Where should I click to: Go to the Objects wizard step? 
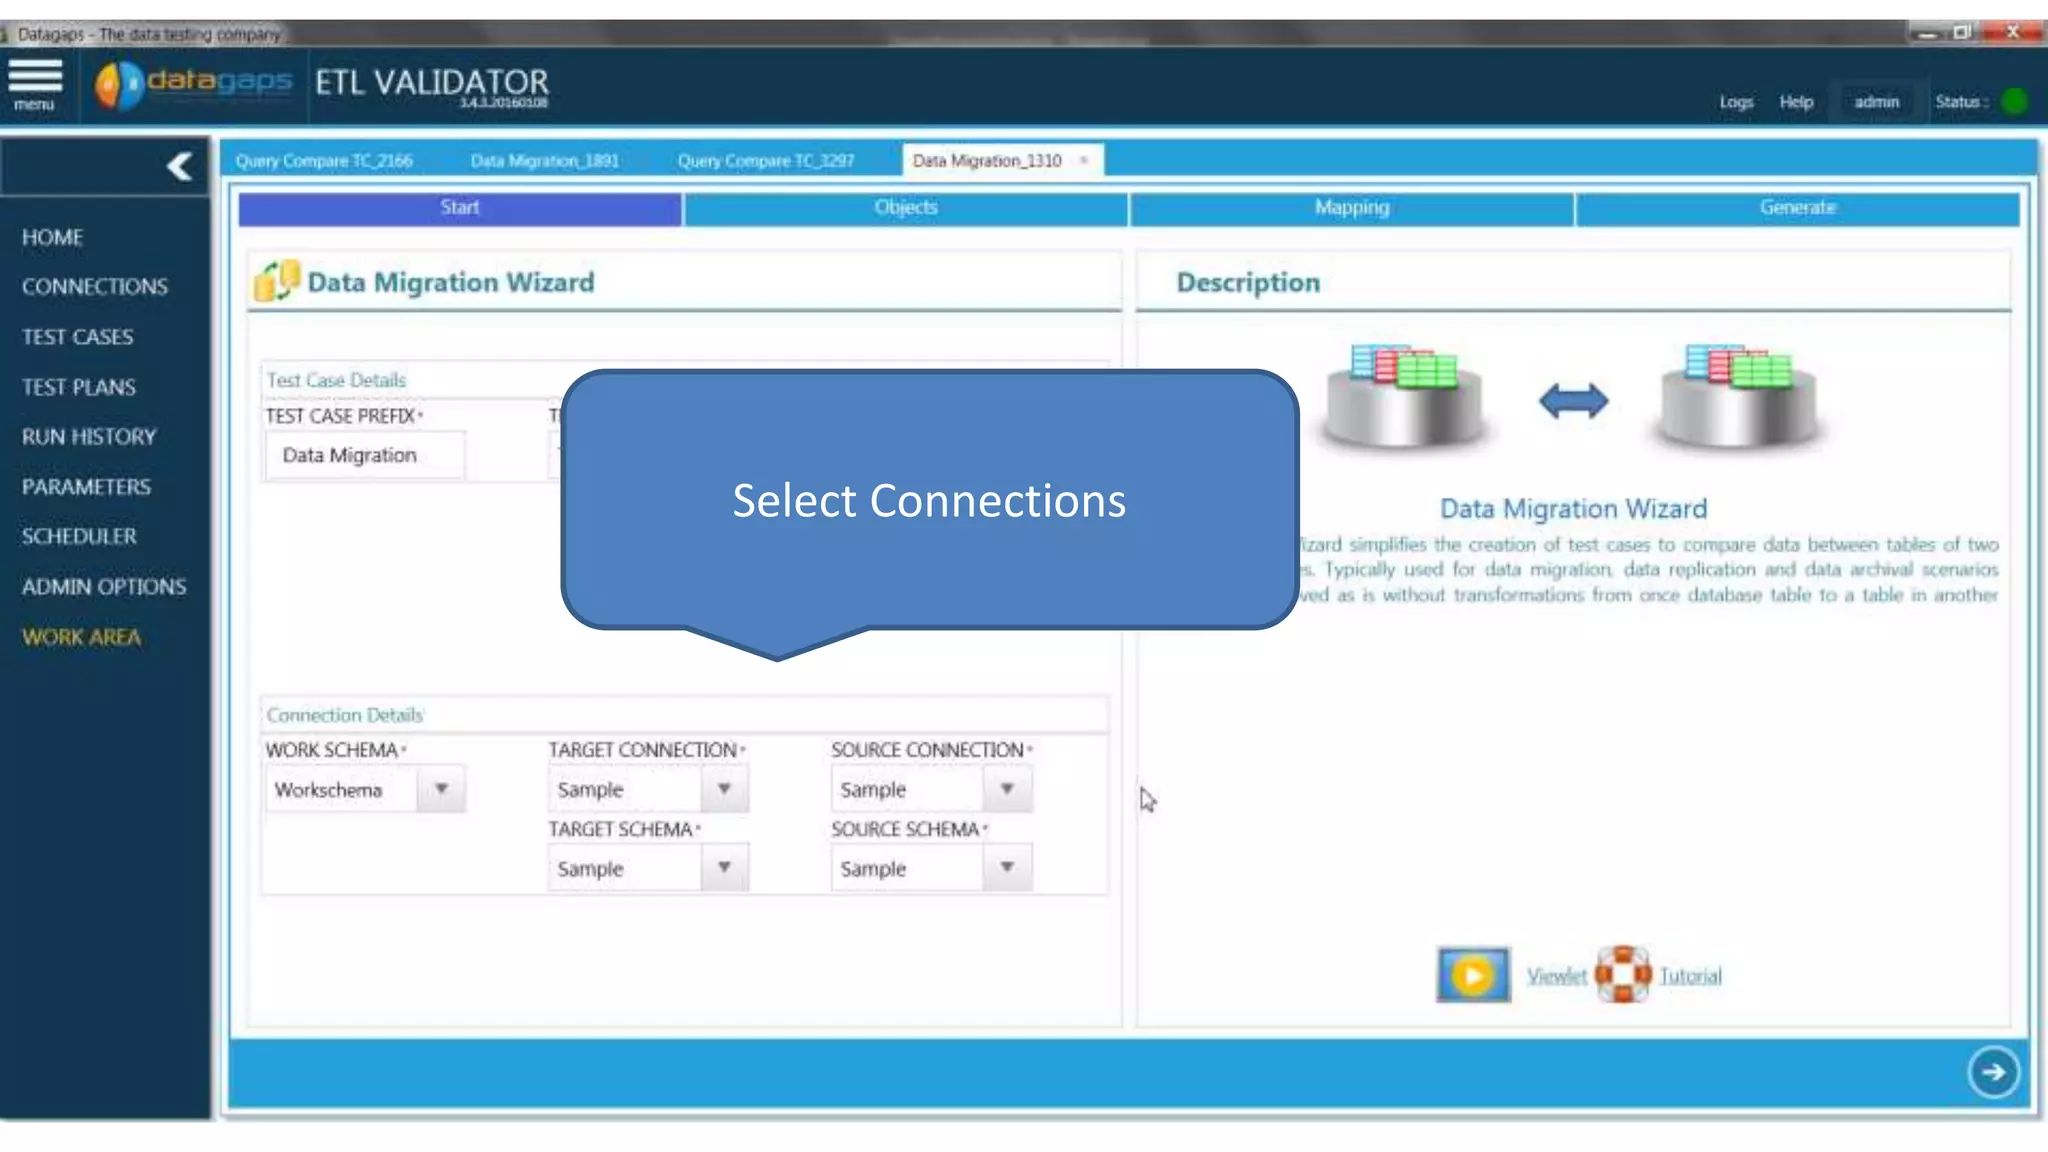[x=906, y=208]
